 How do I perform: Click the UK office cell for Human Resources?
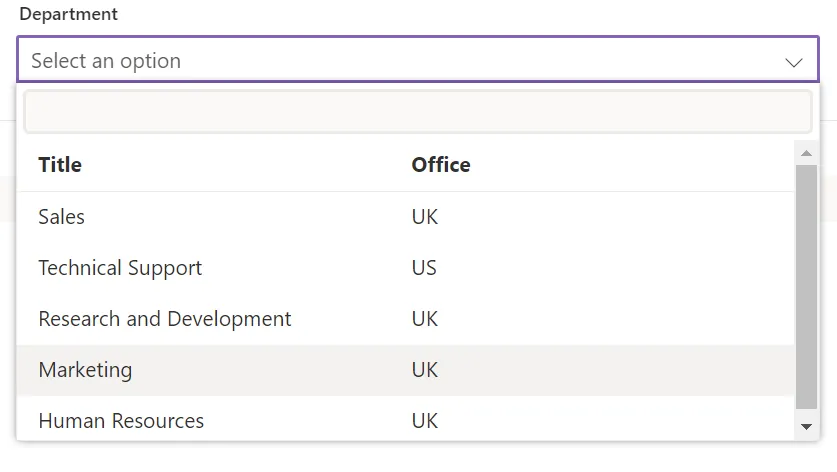[425, 421]
